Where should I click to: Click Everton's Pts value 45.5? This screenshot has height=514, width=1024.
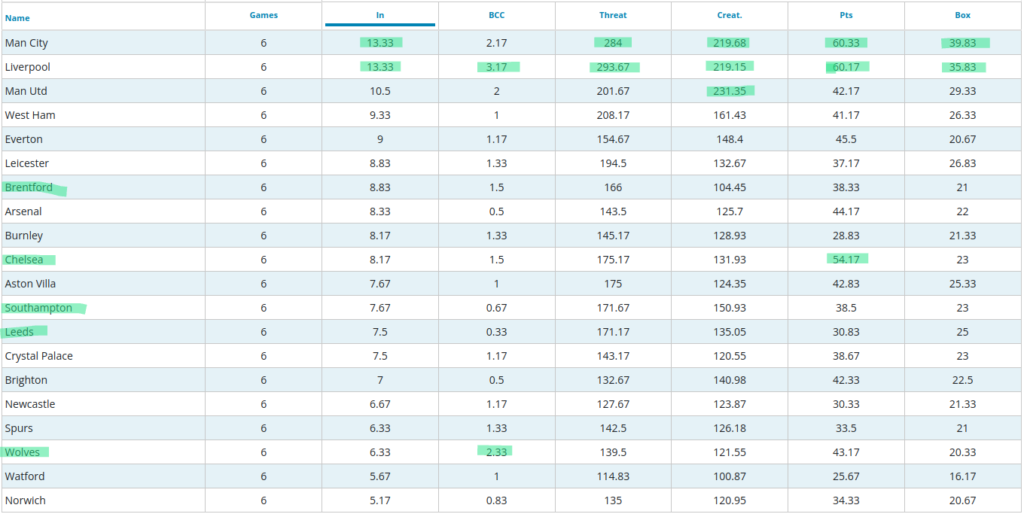click(846, 140)
